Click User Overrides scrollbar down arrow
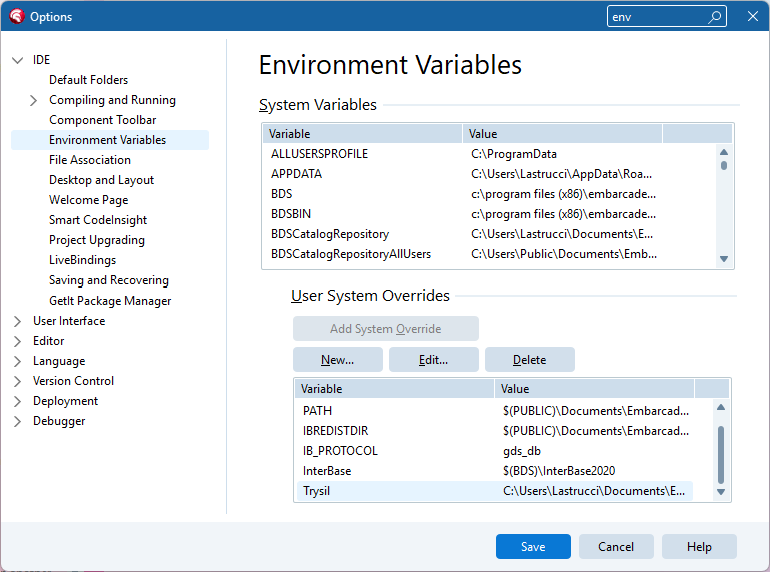The image size is (770, 572). point(721,492)
